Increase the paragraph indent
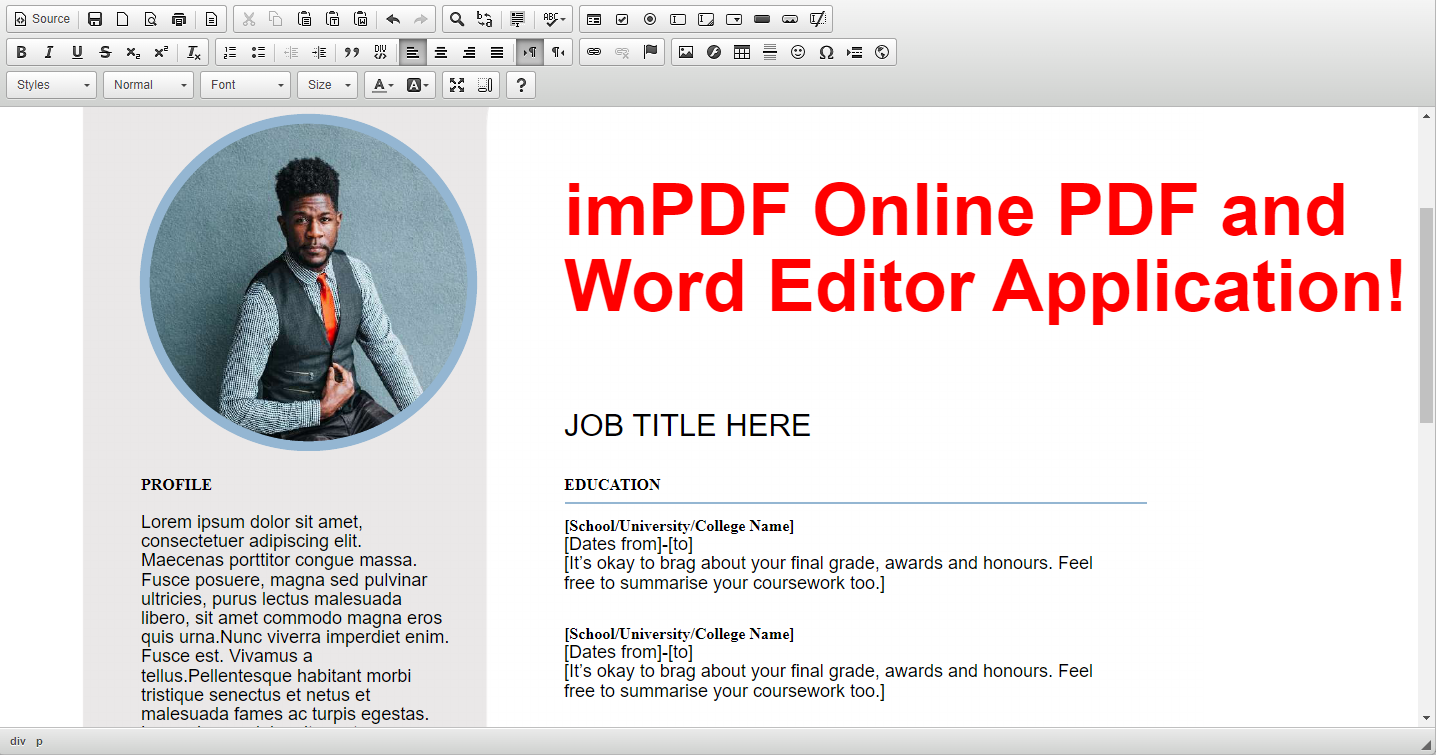The height and width of the screenshot is (755, 1436). click(319, 52)
